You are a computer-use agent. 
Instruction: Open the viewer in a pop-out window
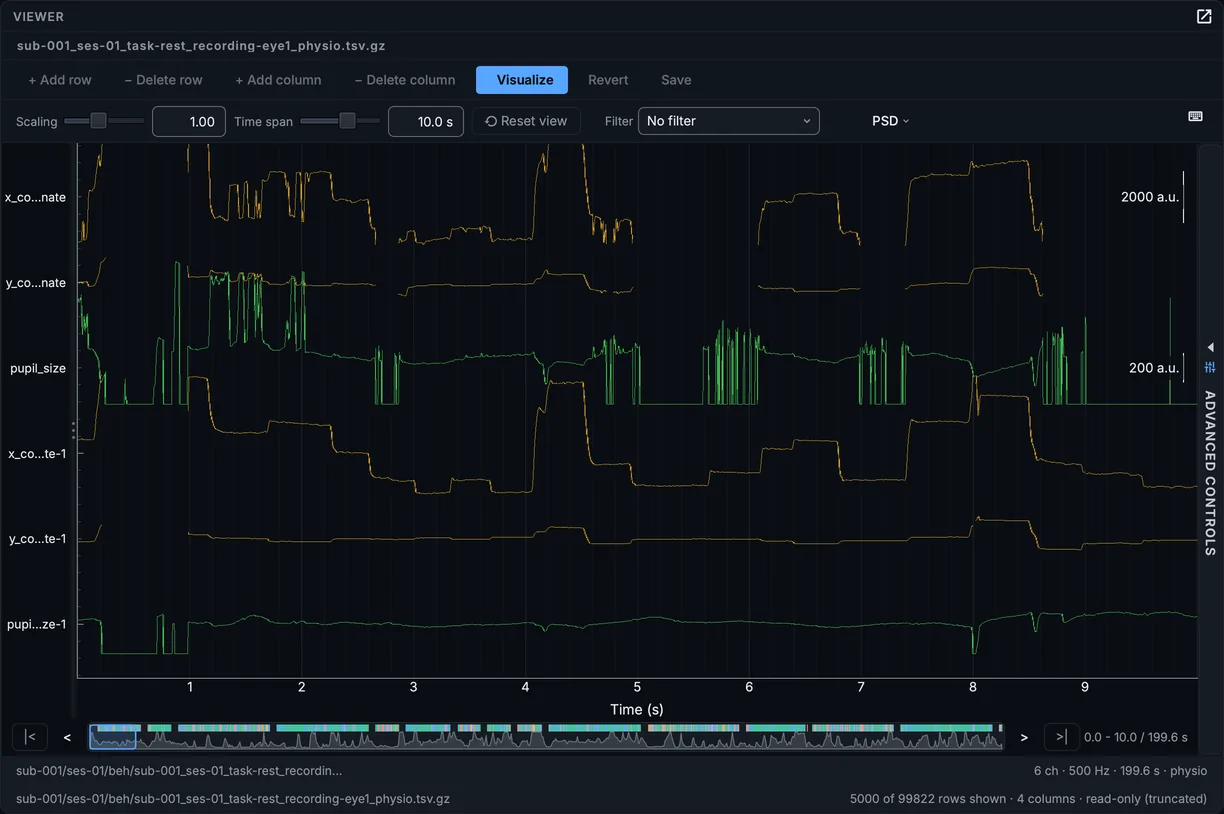1204,16
